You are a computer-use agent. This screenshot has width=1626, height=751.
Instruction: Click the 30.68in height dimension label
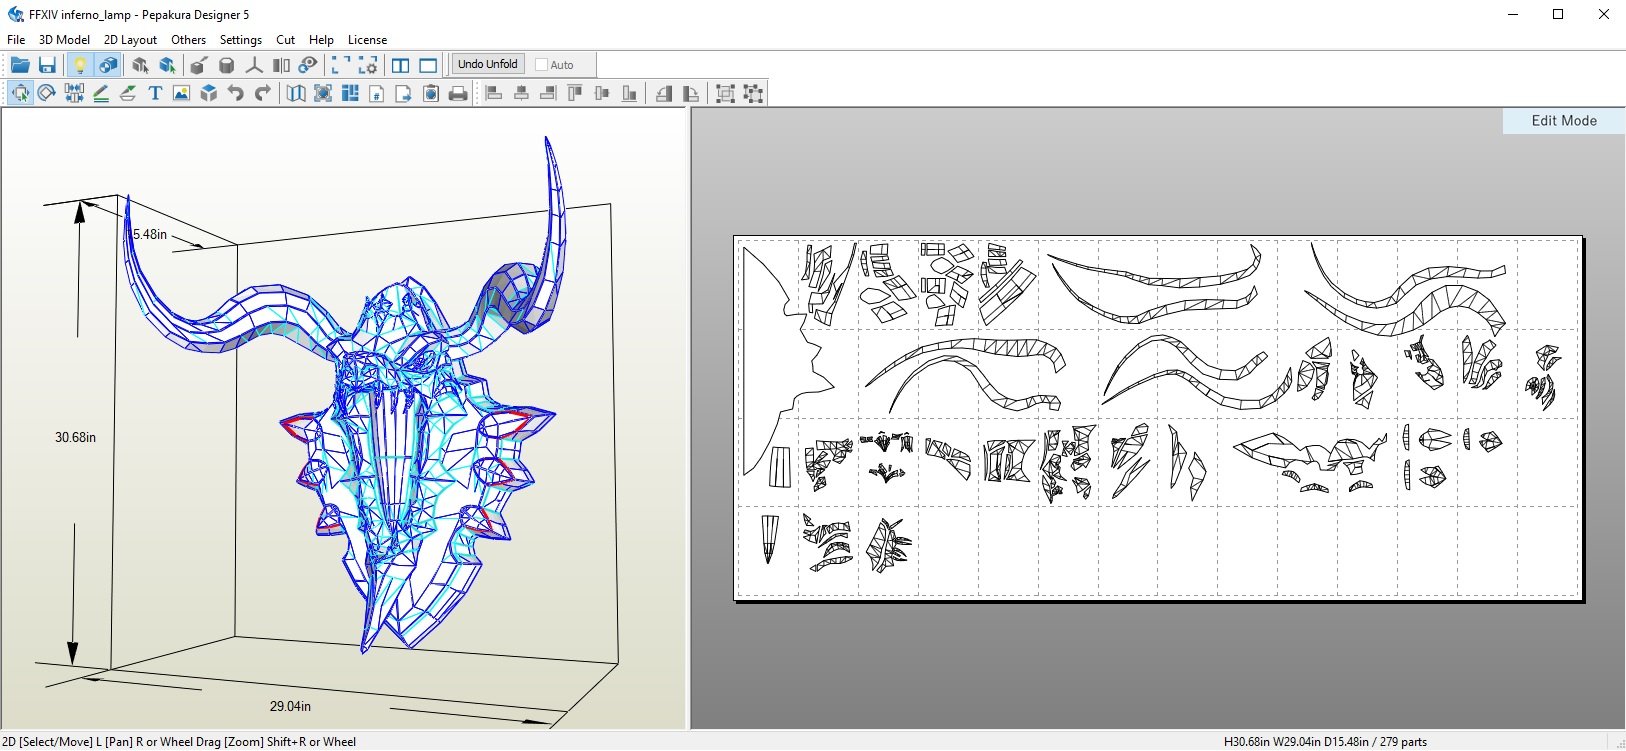75,437
